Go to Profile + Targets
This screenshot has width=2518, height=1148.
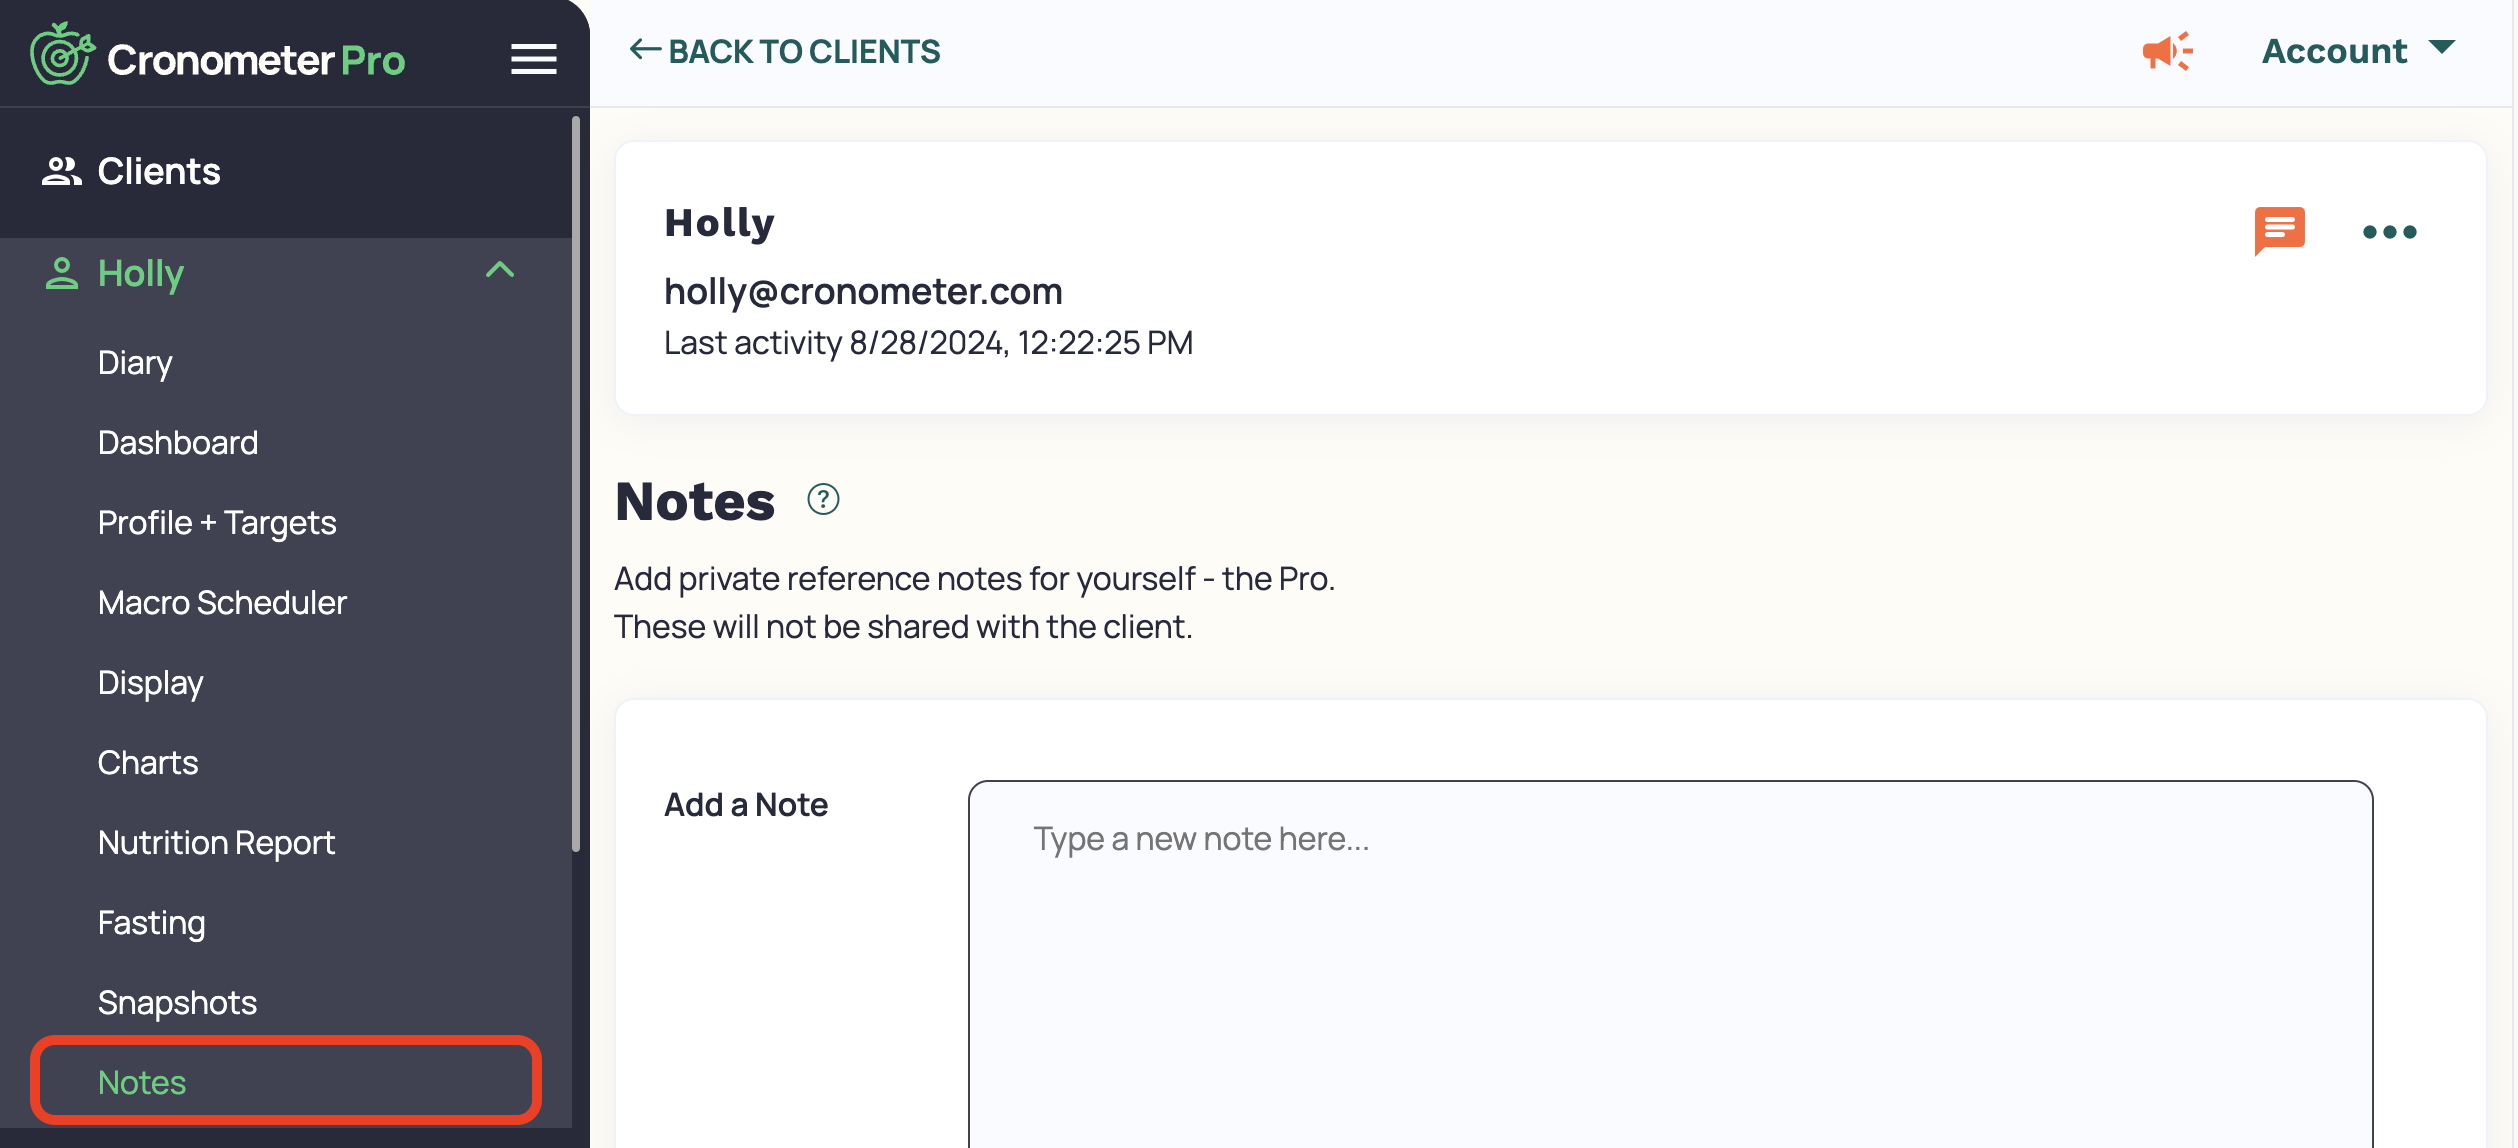(x=216, y=522)
